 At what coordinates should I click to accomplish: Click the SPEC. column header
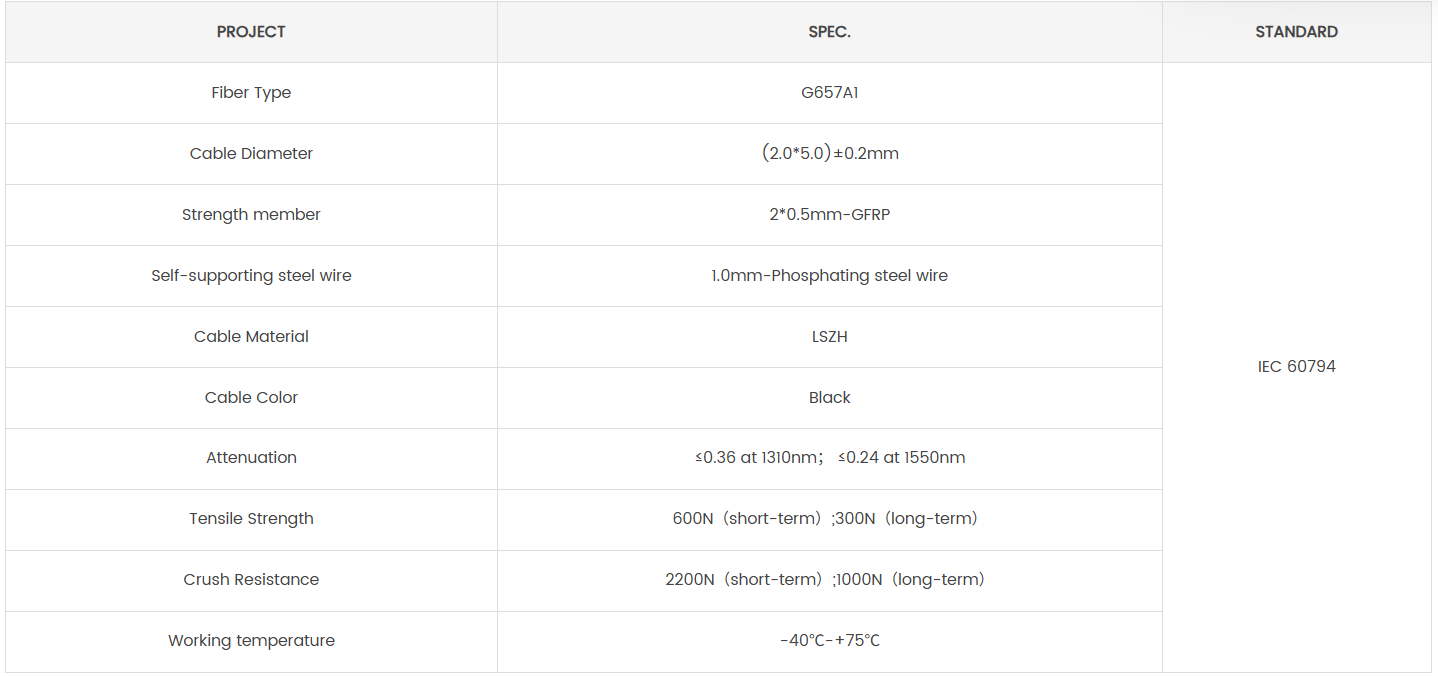coord(829,32)
